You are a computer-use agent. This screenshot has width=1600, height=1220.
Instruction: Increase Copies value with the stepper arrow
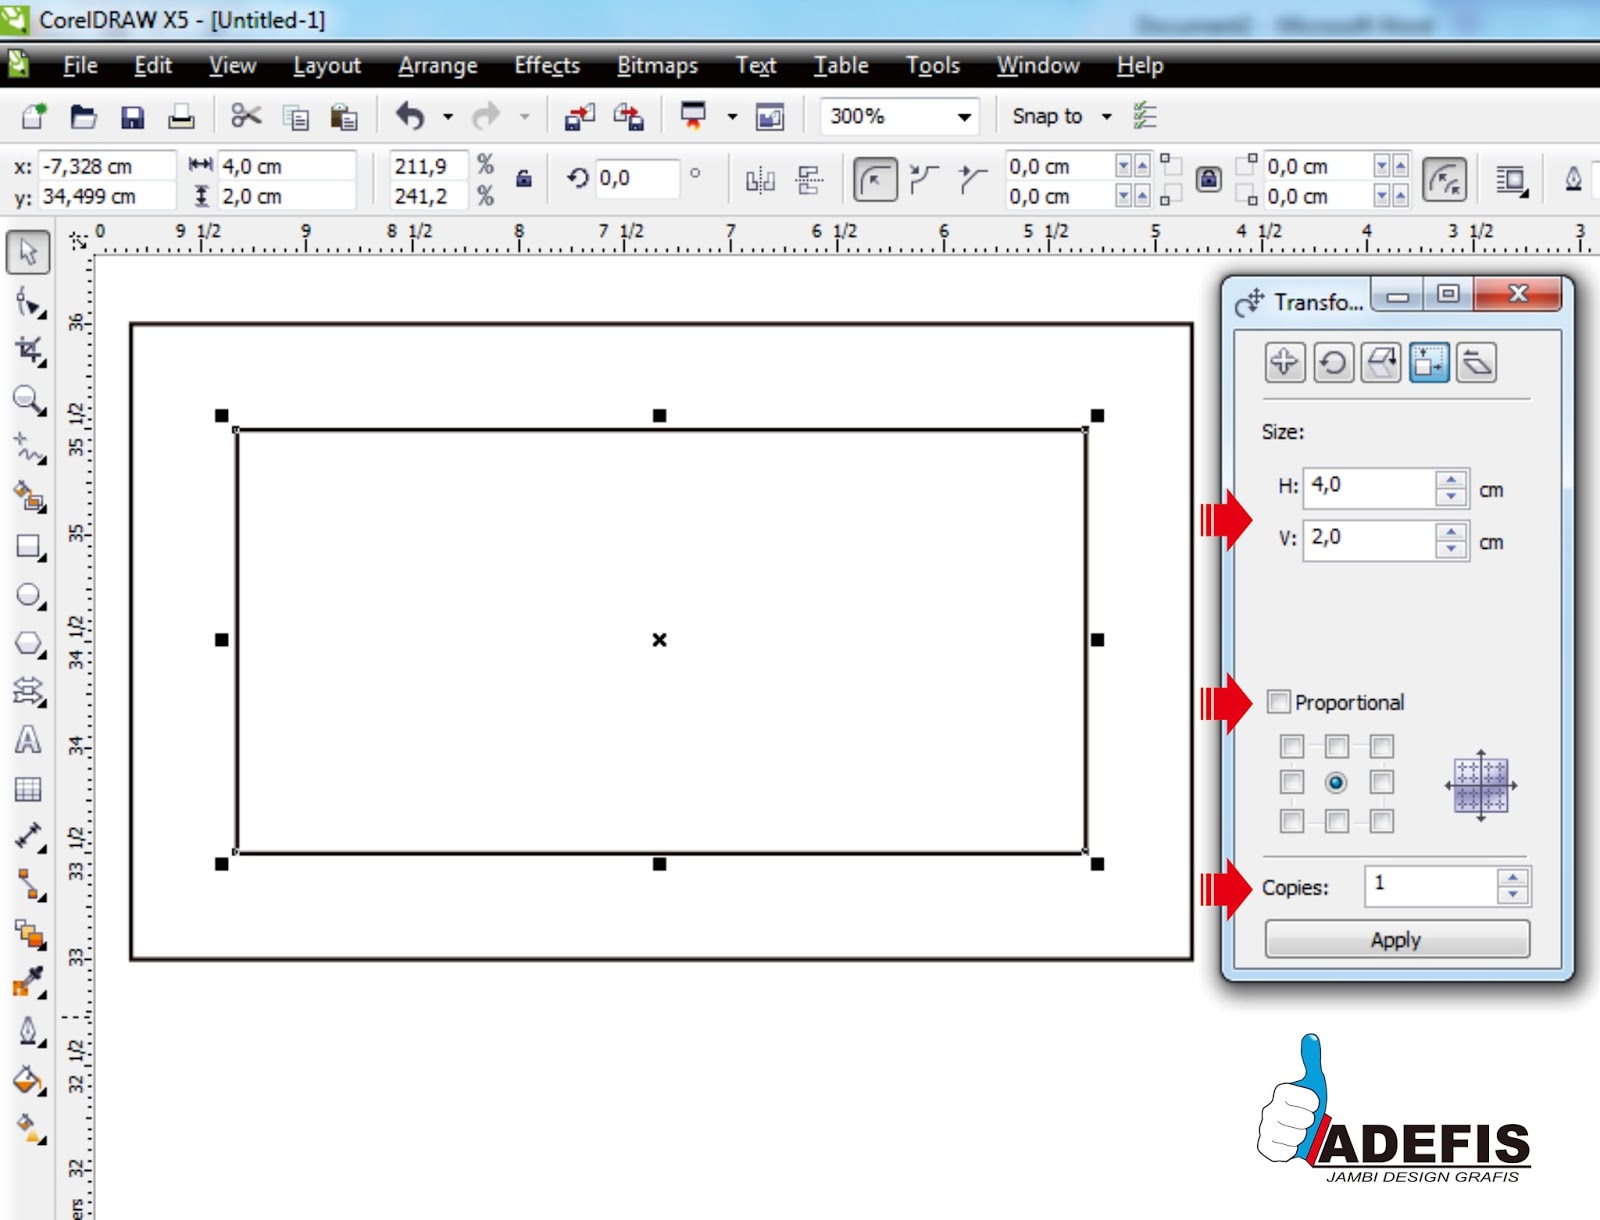[x=1512, y=880]
